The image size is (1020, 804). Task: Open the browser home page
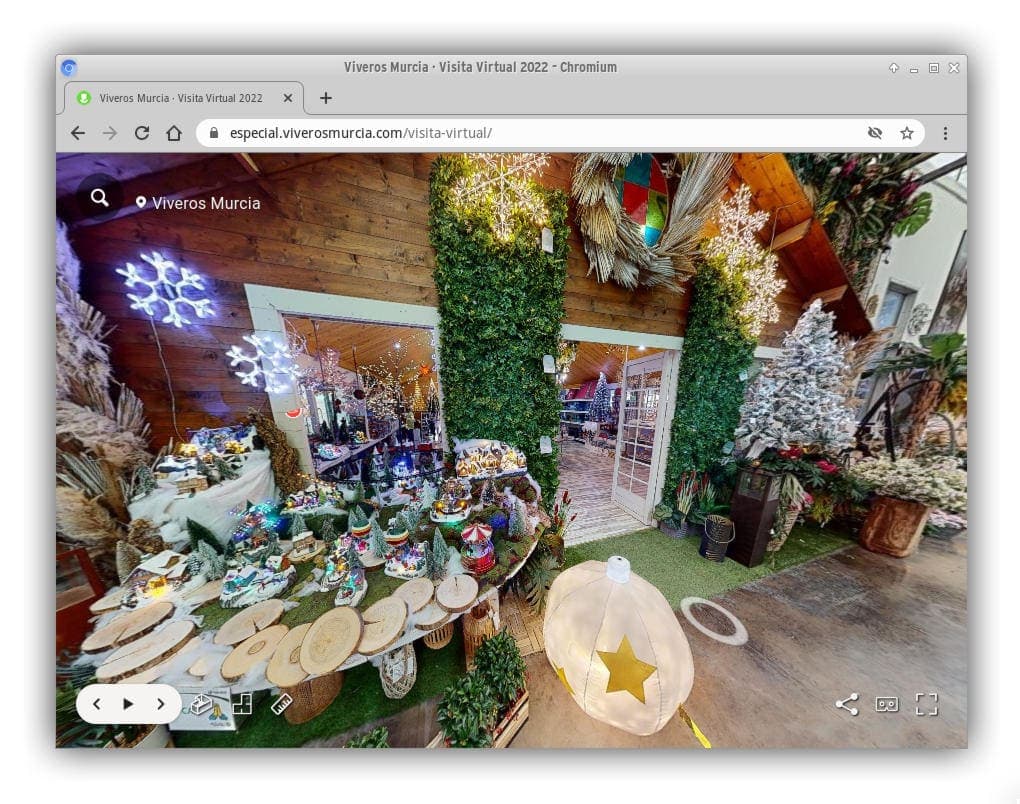[174, 133]
